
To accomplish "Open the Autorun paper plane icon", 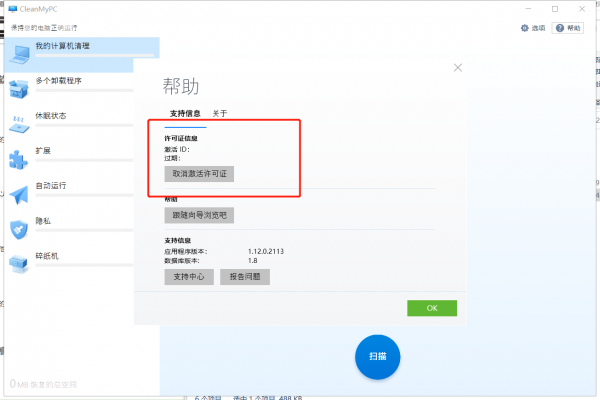I will 19,195.
